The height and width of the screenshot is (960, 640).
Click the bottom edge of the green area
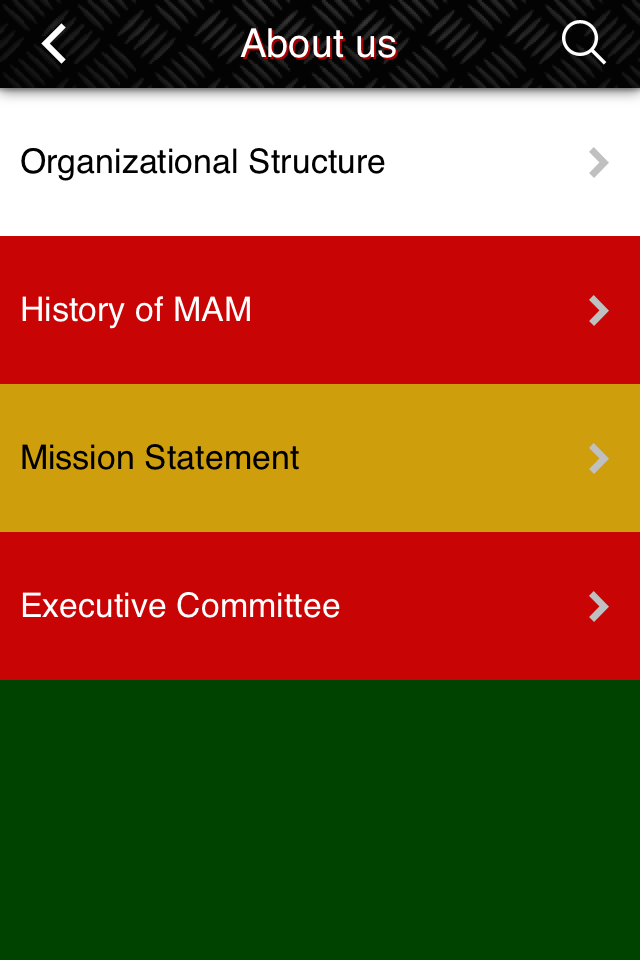point(320,950)
